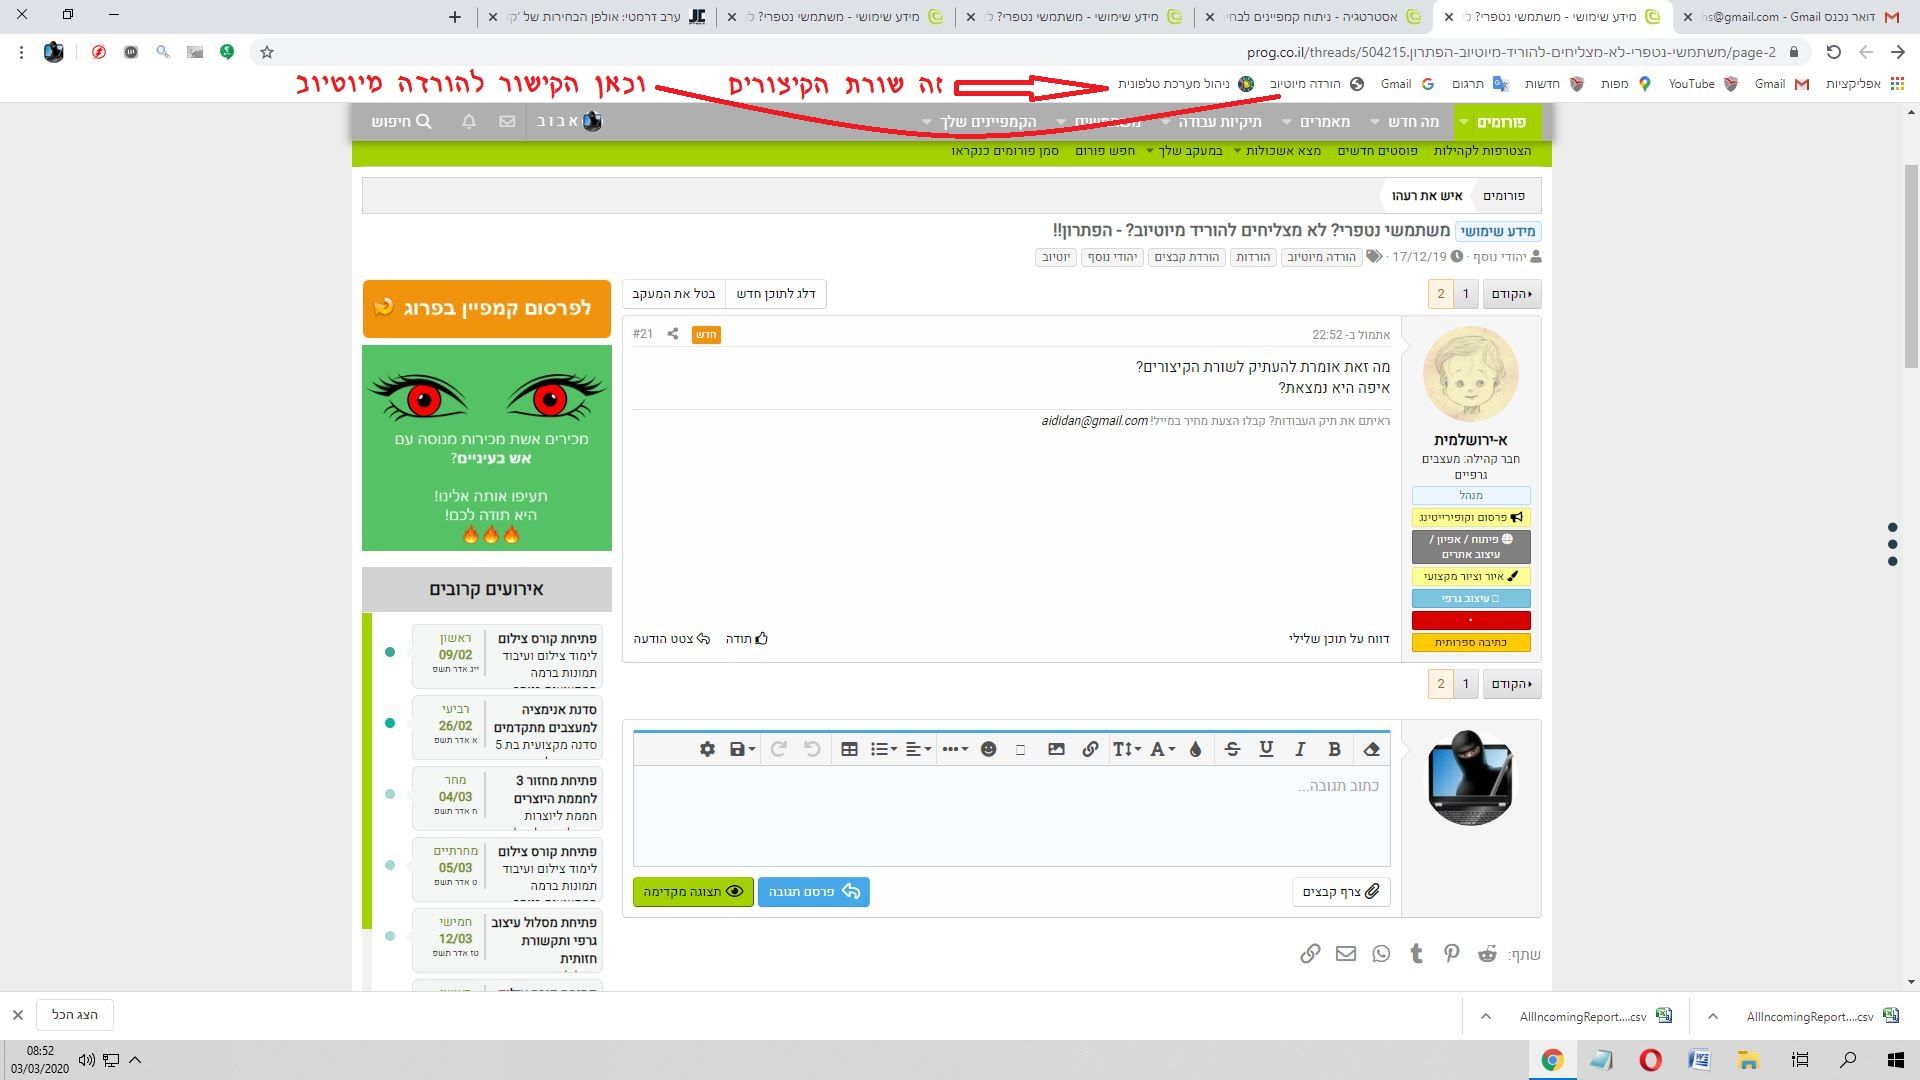The image size is (1920, 1080).
Task: Insert a table in the editor
Action: tap(849, 749)
